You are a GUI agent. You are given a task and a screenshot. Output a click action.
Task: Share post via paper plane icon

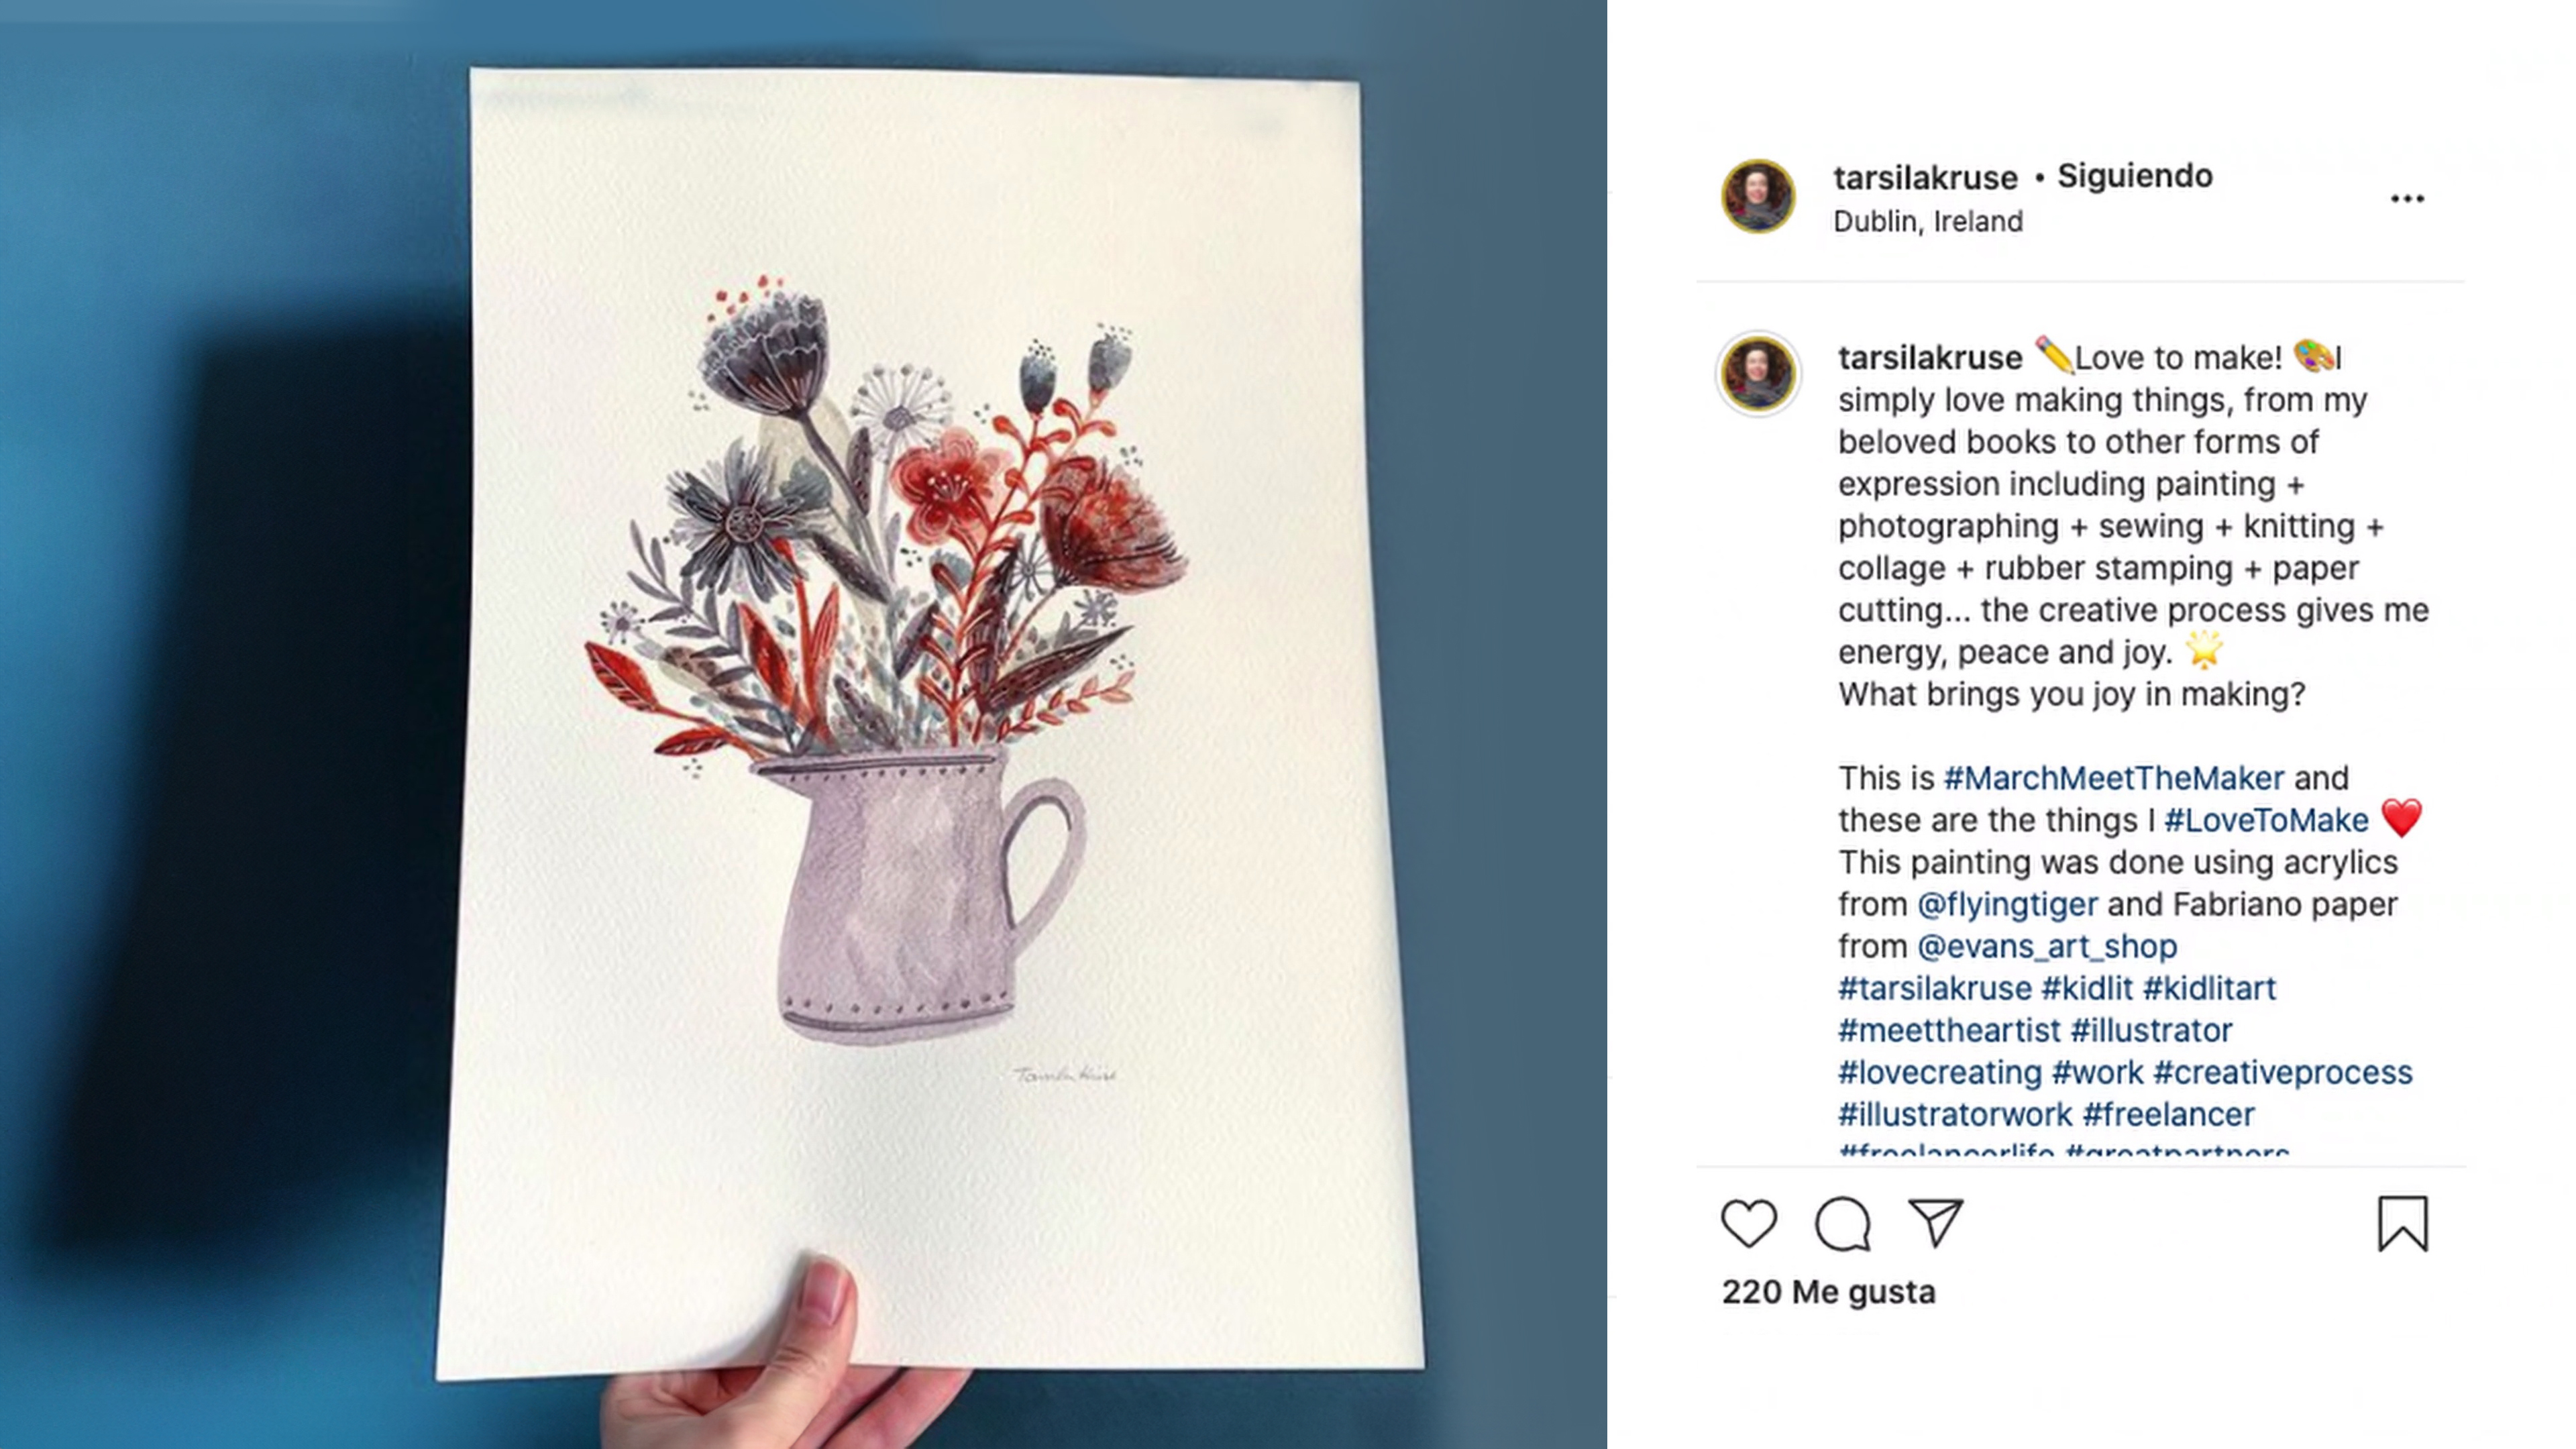coord(1936,1222)
